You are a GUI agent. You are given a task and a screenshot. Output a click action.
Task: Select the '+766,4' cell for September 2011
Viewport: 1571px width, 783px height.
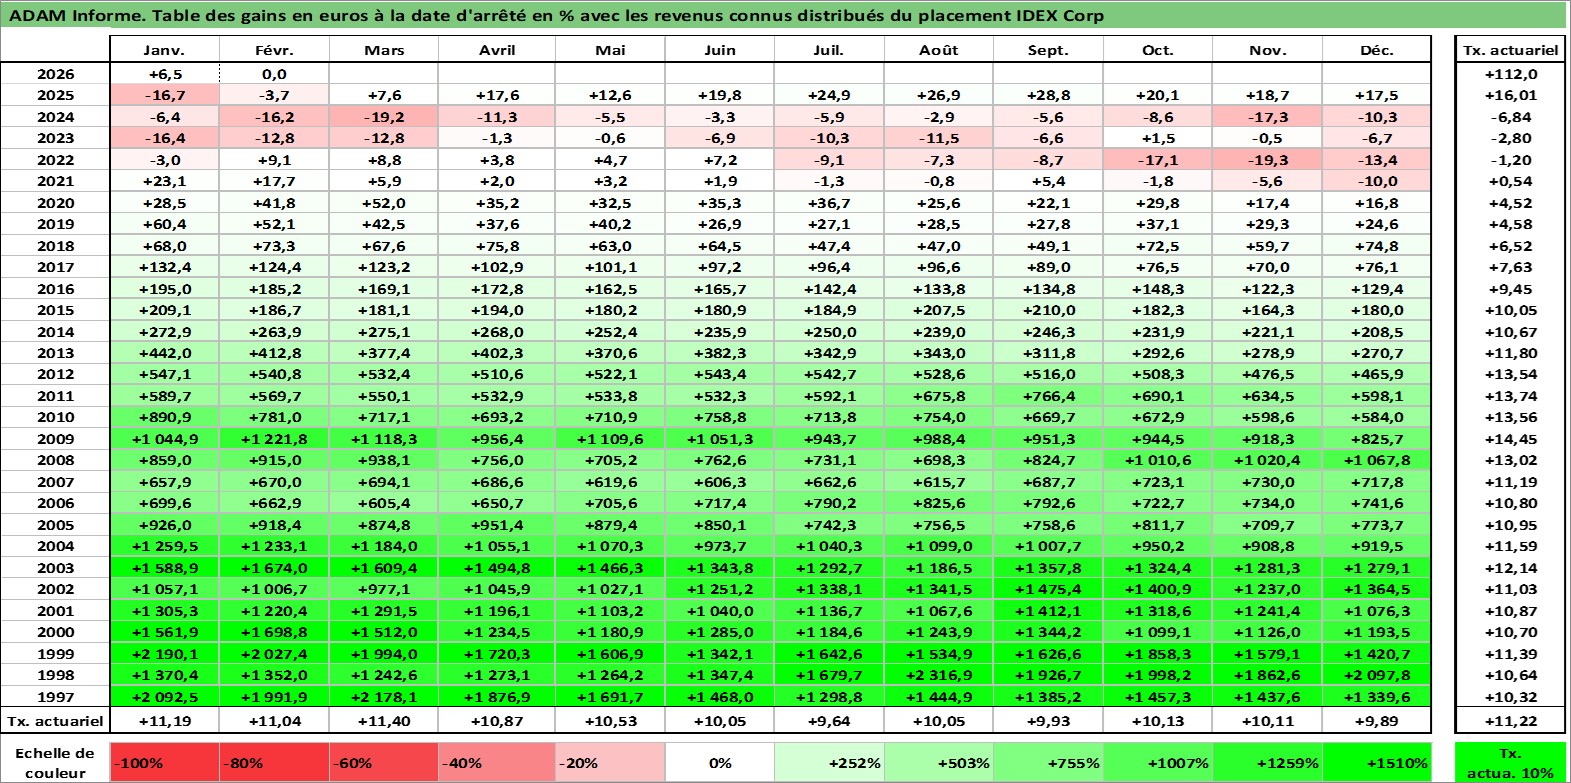coord(1048,396)
